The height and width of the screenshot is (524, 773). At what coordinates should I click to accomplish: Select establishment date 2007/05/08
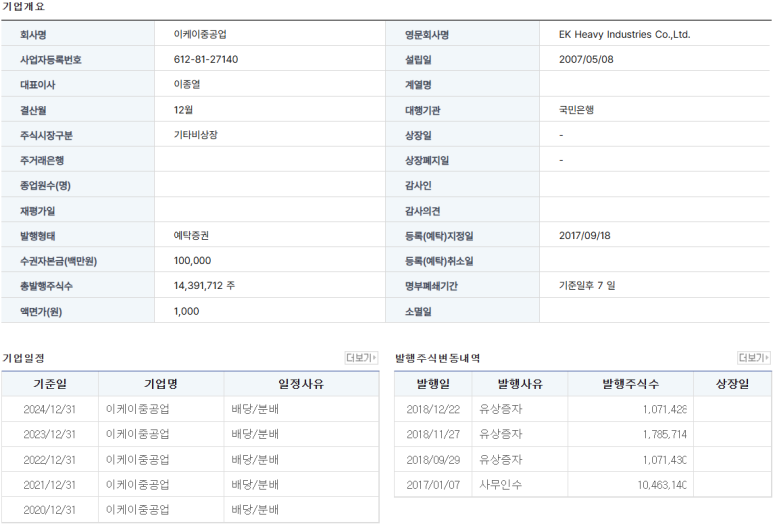click(x=586, y=59)
